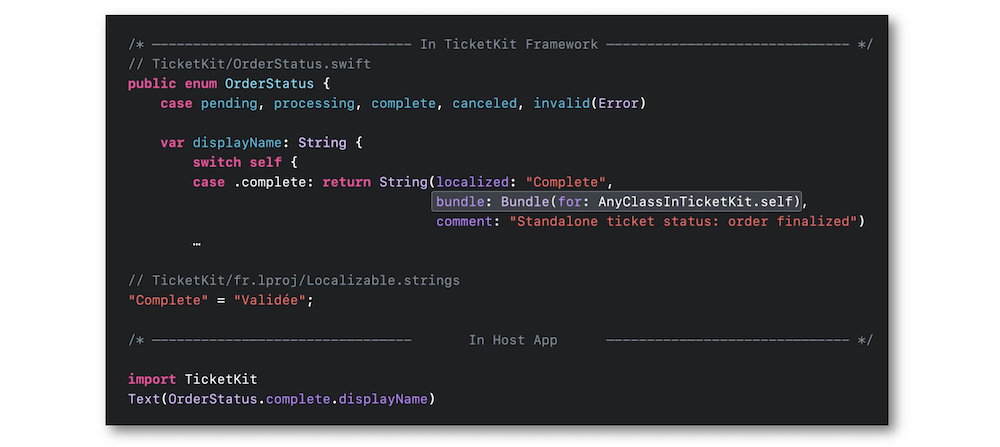Click the 'processing' case identifier
The image size is (1000, 447).
[x=314, y=103]
